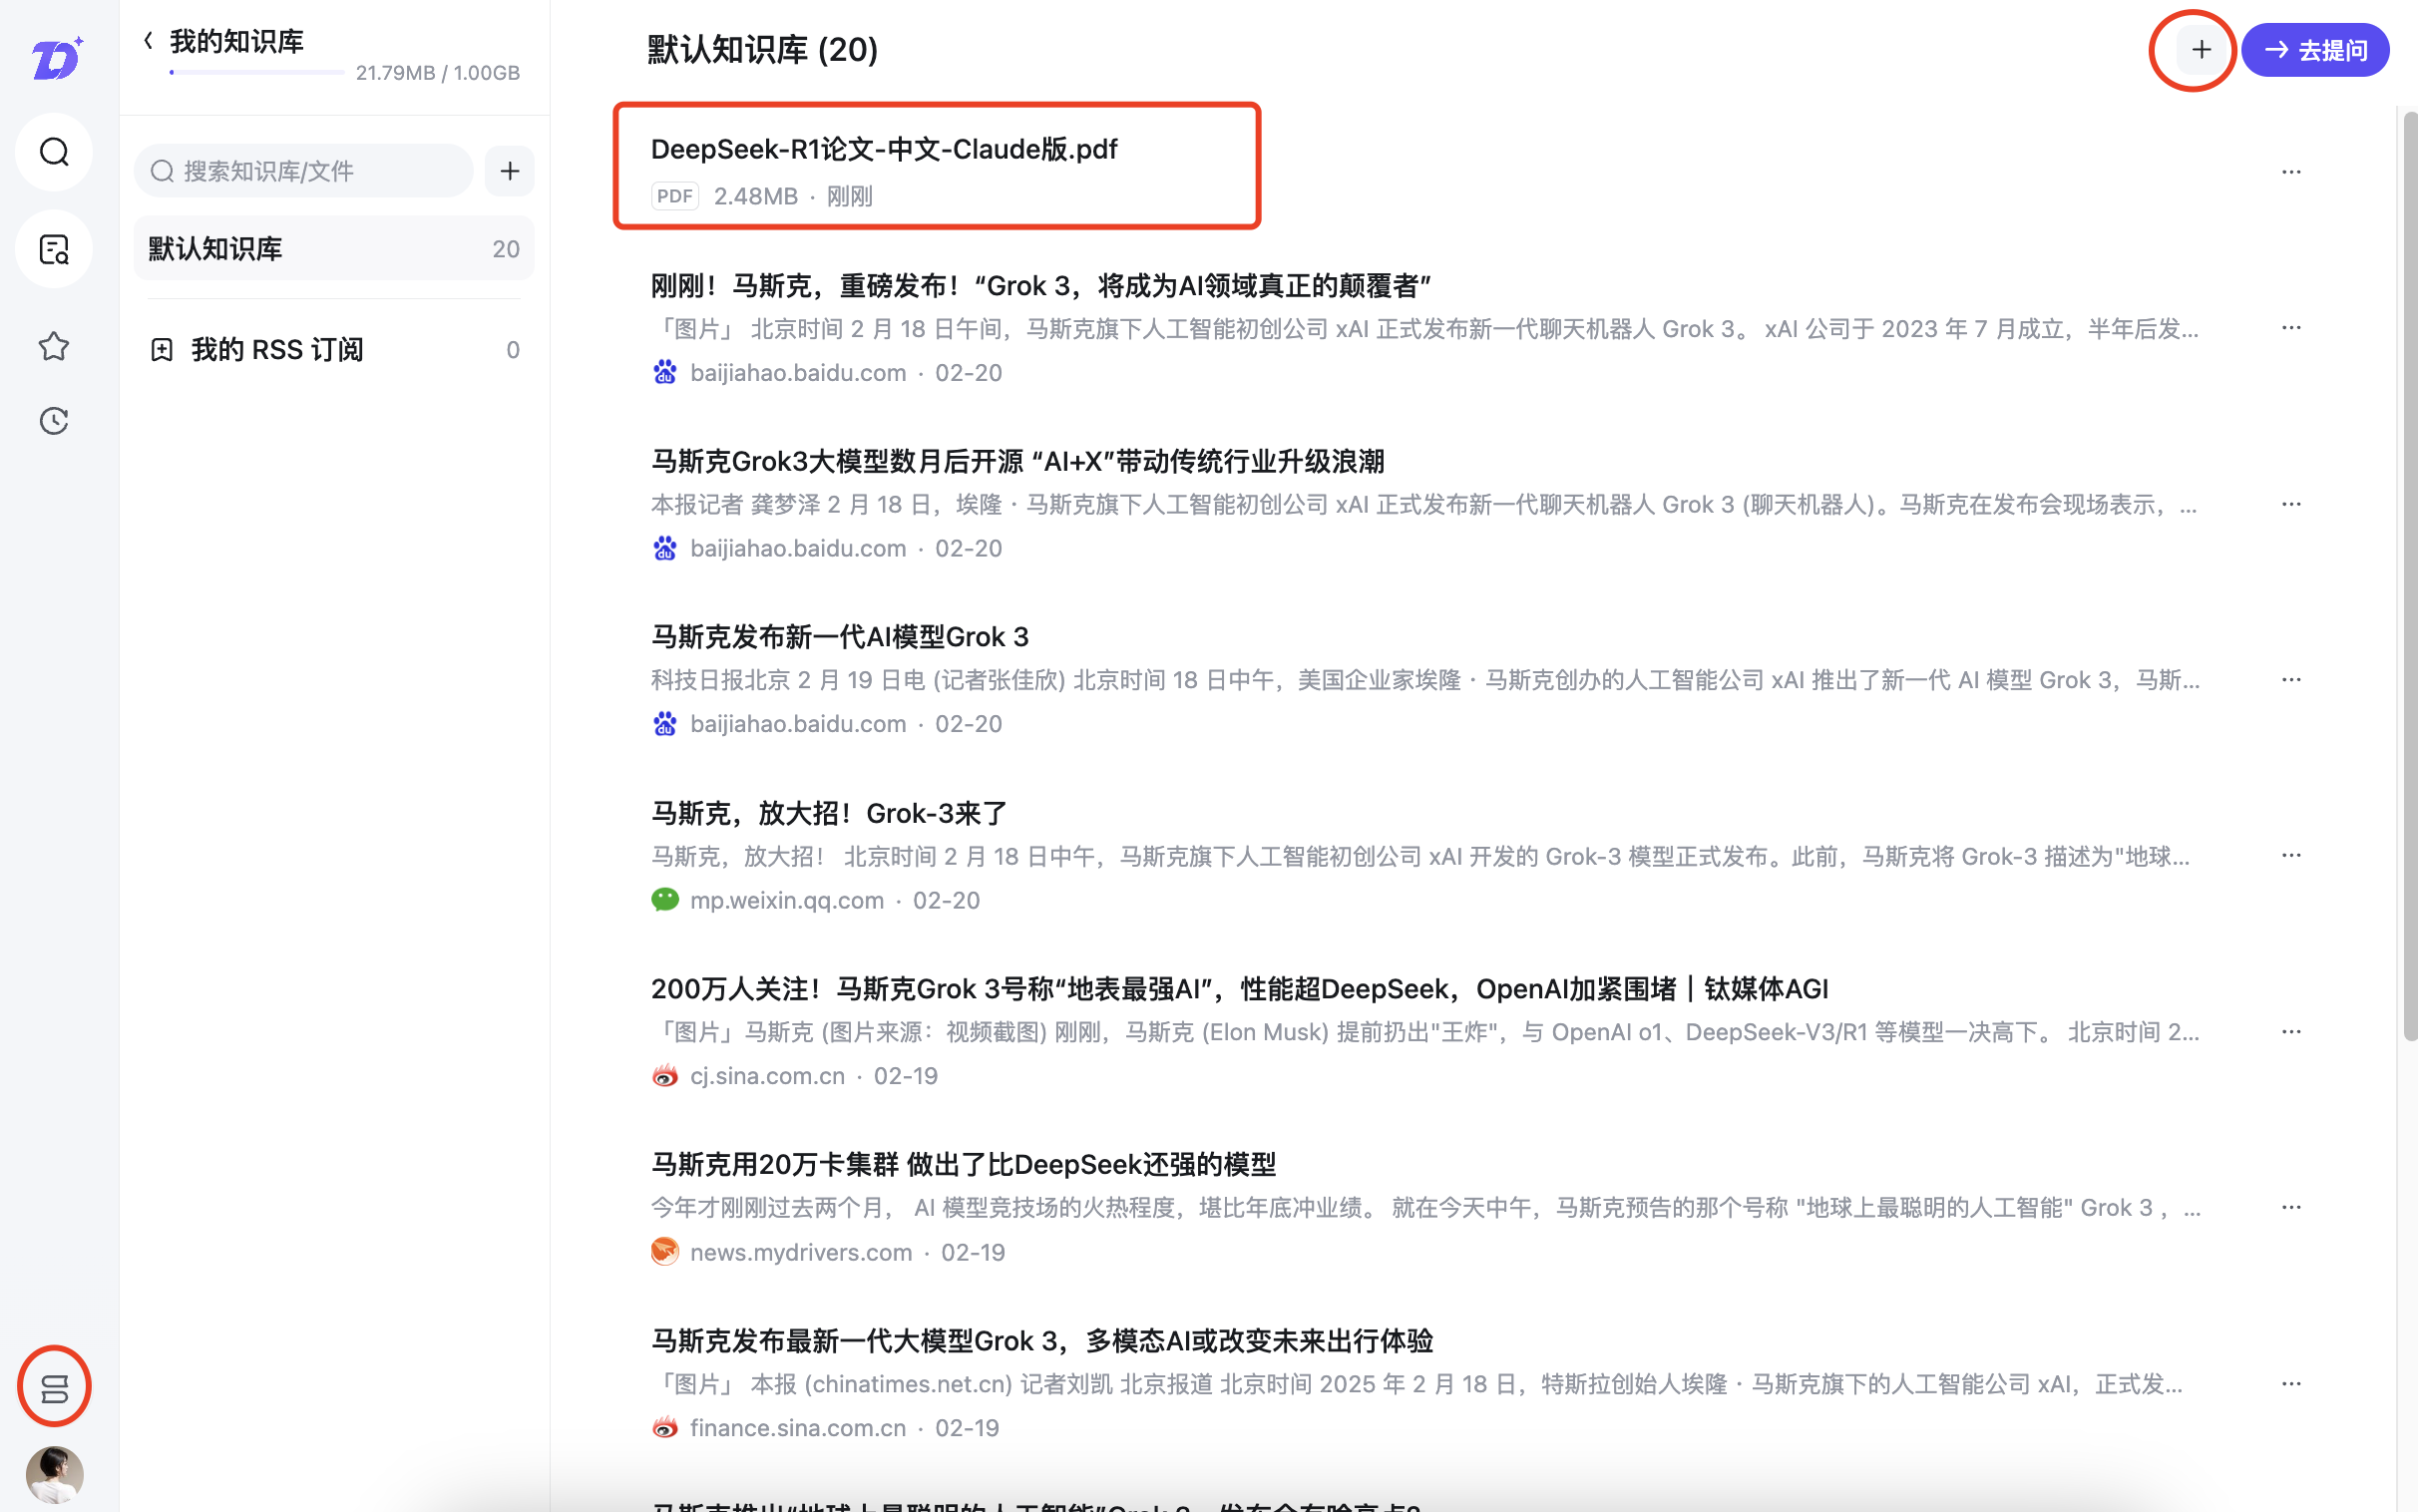The image size is (2418, 1512).
Task: Click the app logo at top left
Action: [x=57, y=59]
